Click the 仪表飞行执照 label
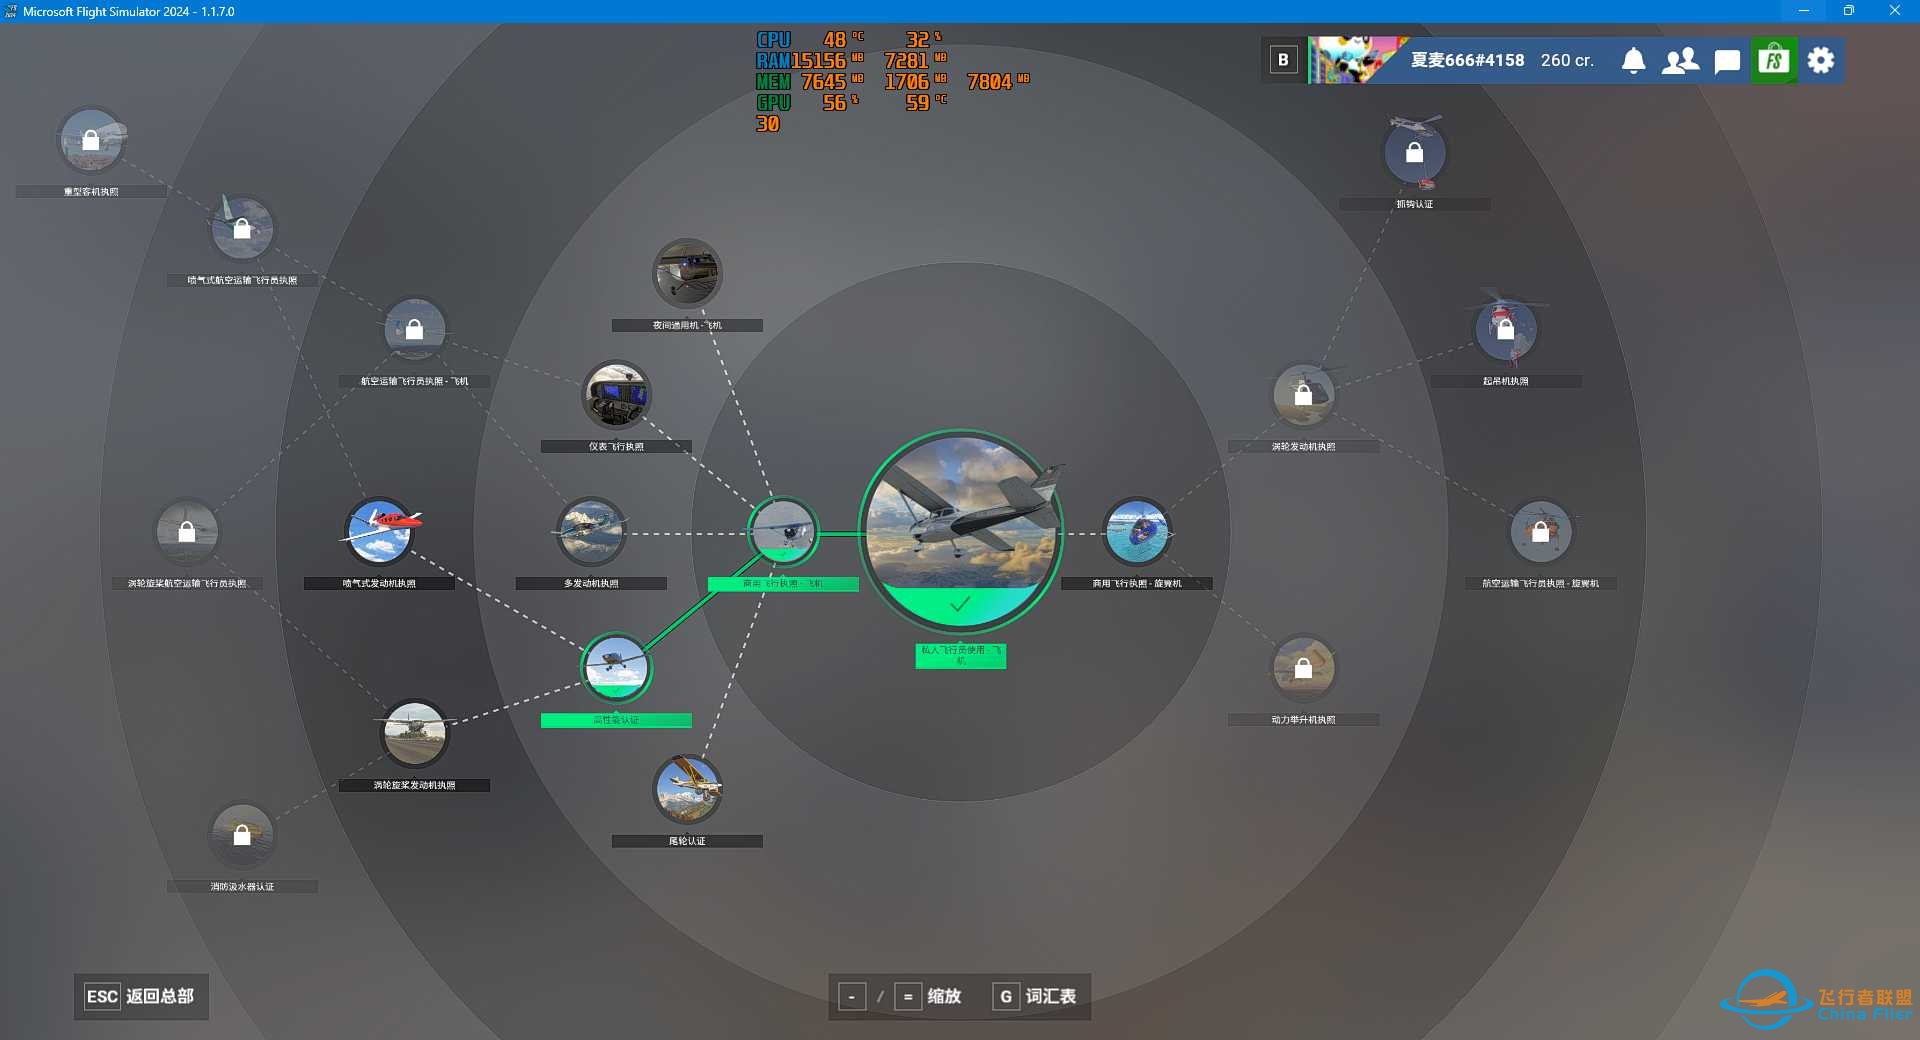This screenshot has height=1040, width=1920. (616, 447)
